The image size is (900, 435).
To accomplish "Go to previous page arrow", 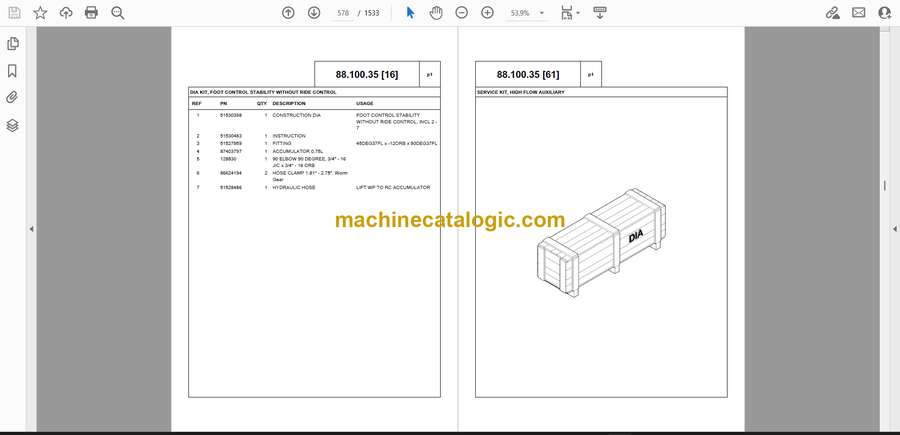I will [x=288, y=13].
